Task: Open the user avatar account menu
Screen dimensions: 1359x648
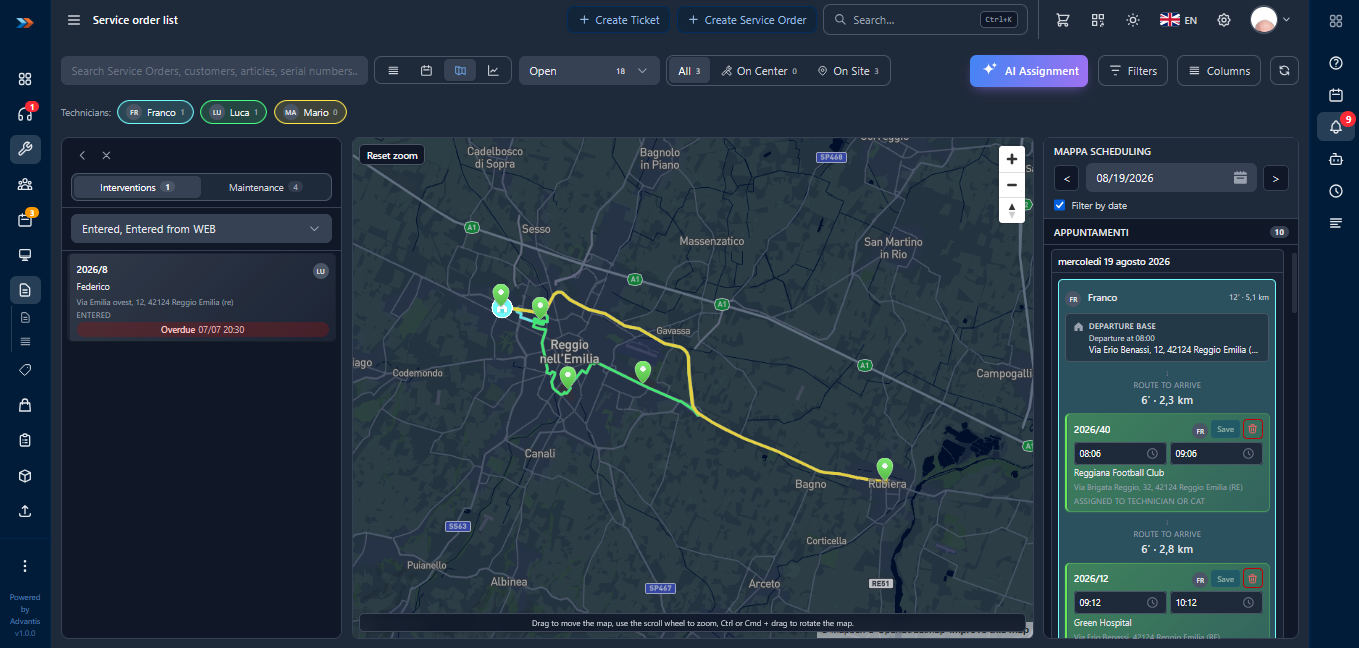Action: [x=1270, y=20]
